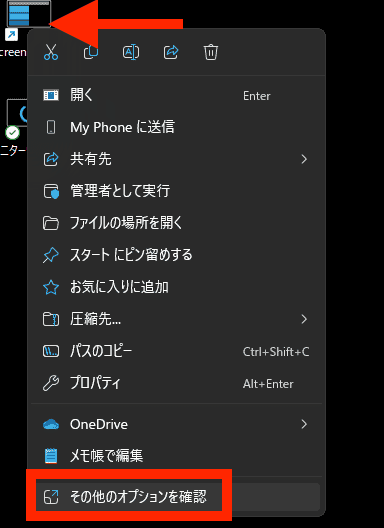Click the icon beside その他のオプションを確認

(x=51, y=497)
